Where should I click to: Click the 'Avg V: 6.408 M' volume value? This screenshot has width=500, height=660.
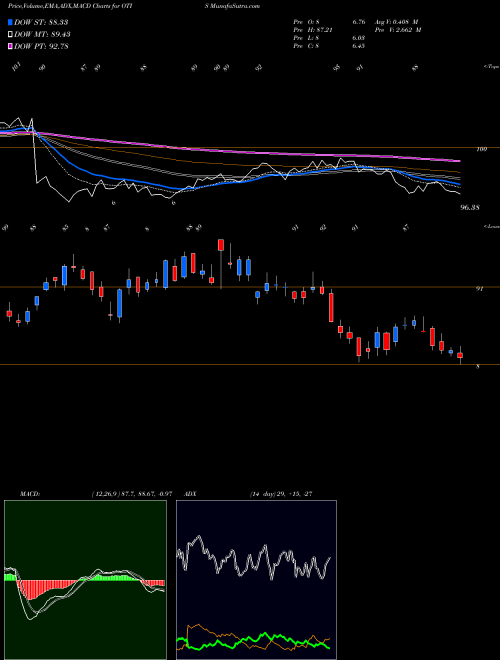point(394,22)
